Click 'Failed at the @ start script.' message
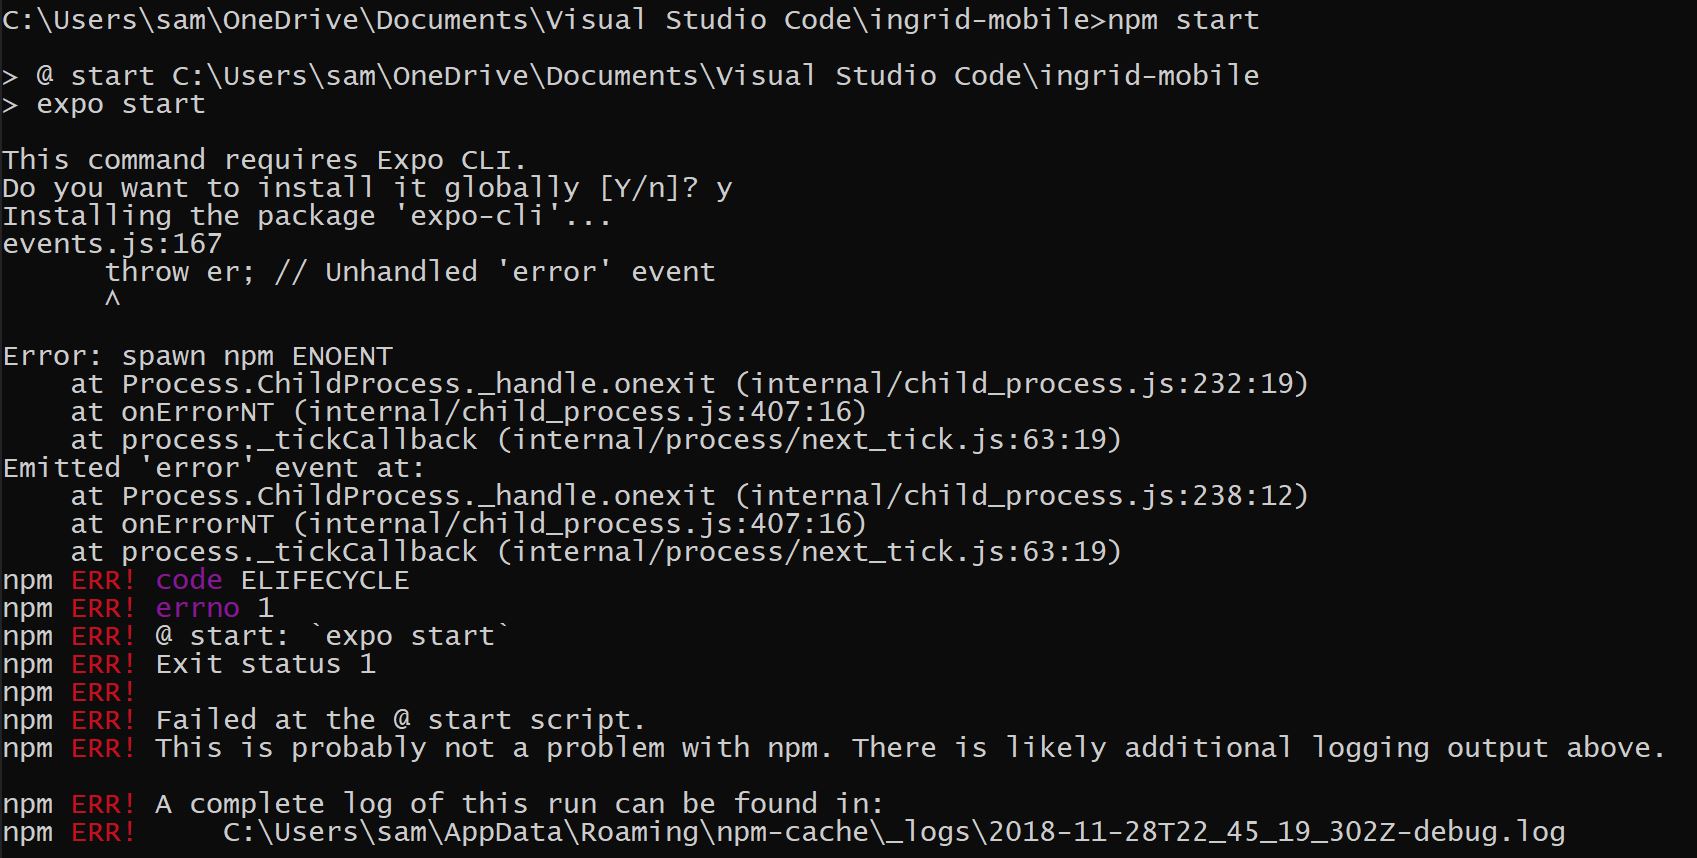 [400, 720]
